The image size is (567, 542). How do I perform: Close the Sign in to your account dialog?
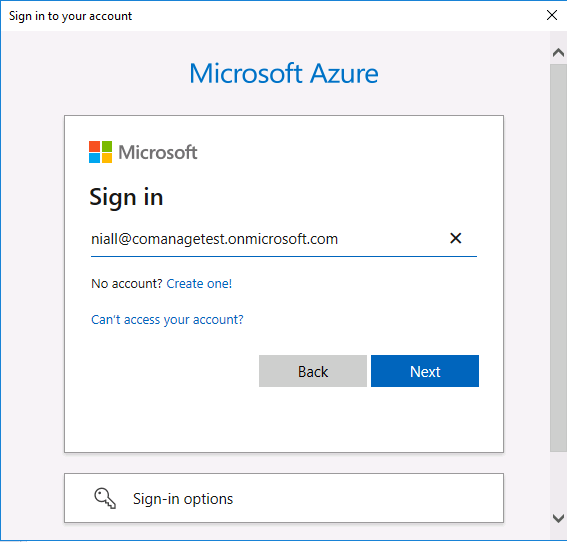click(552, 15)
